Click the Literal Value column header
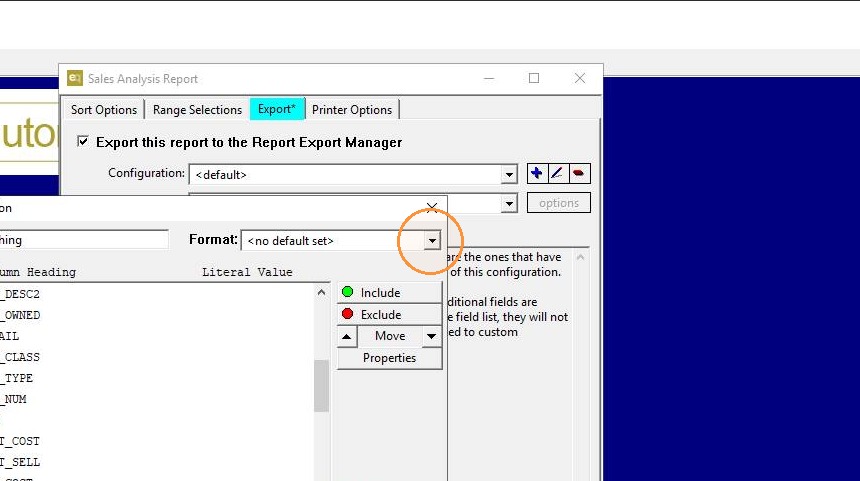860x481 pixels. click(x=247, y=272)
